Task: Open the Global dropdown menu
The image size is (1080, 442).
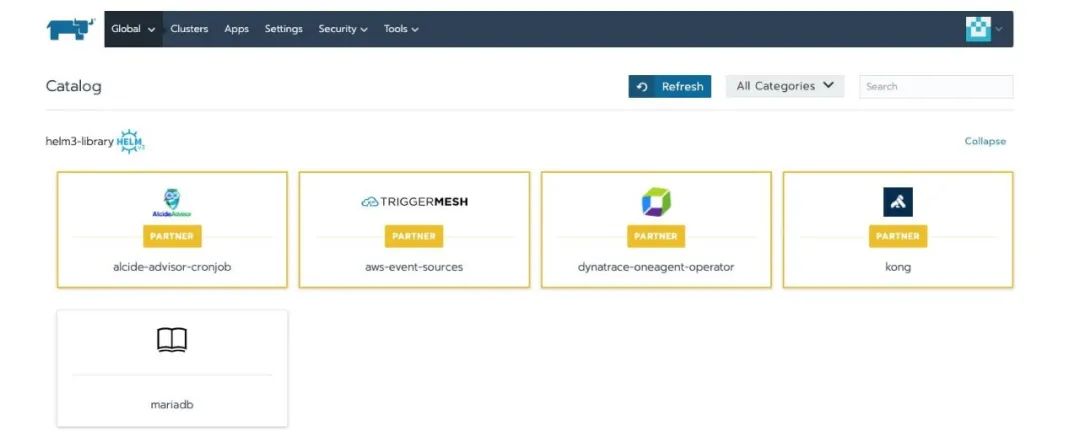Action: [133, 29]
